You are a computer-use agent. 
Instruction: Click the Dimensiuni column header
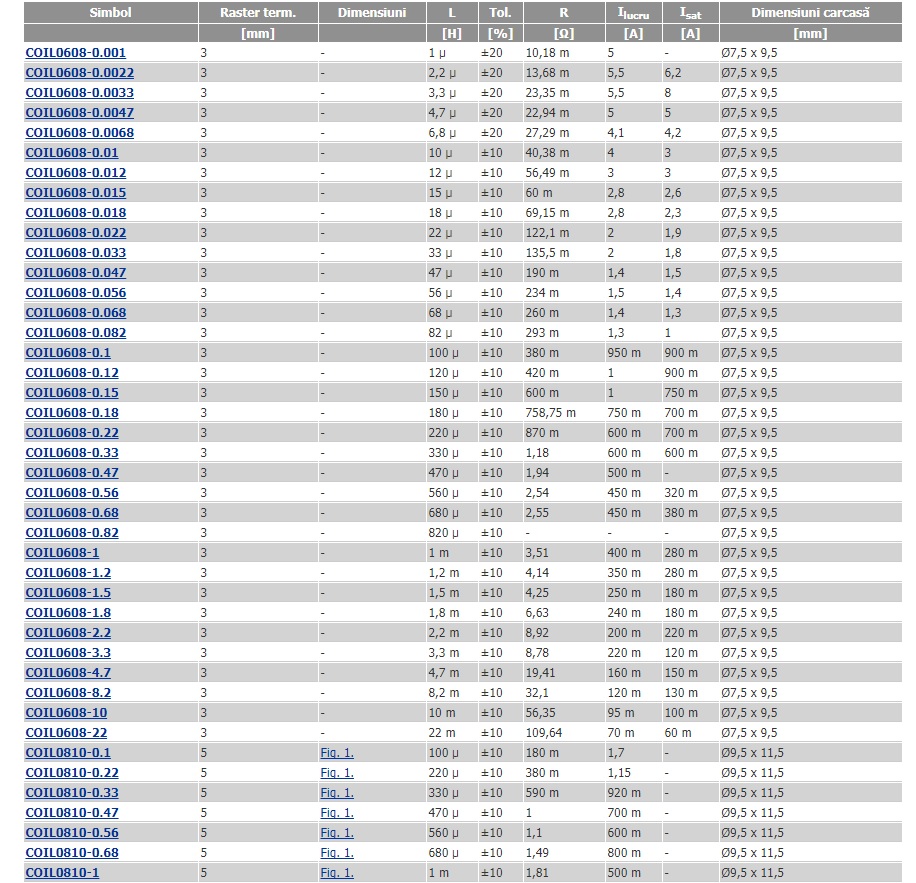(372, 12)
